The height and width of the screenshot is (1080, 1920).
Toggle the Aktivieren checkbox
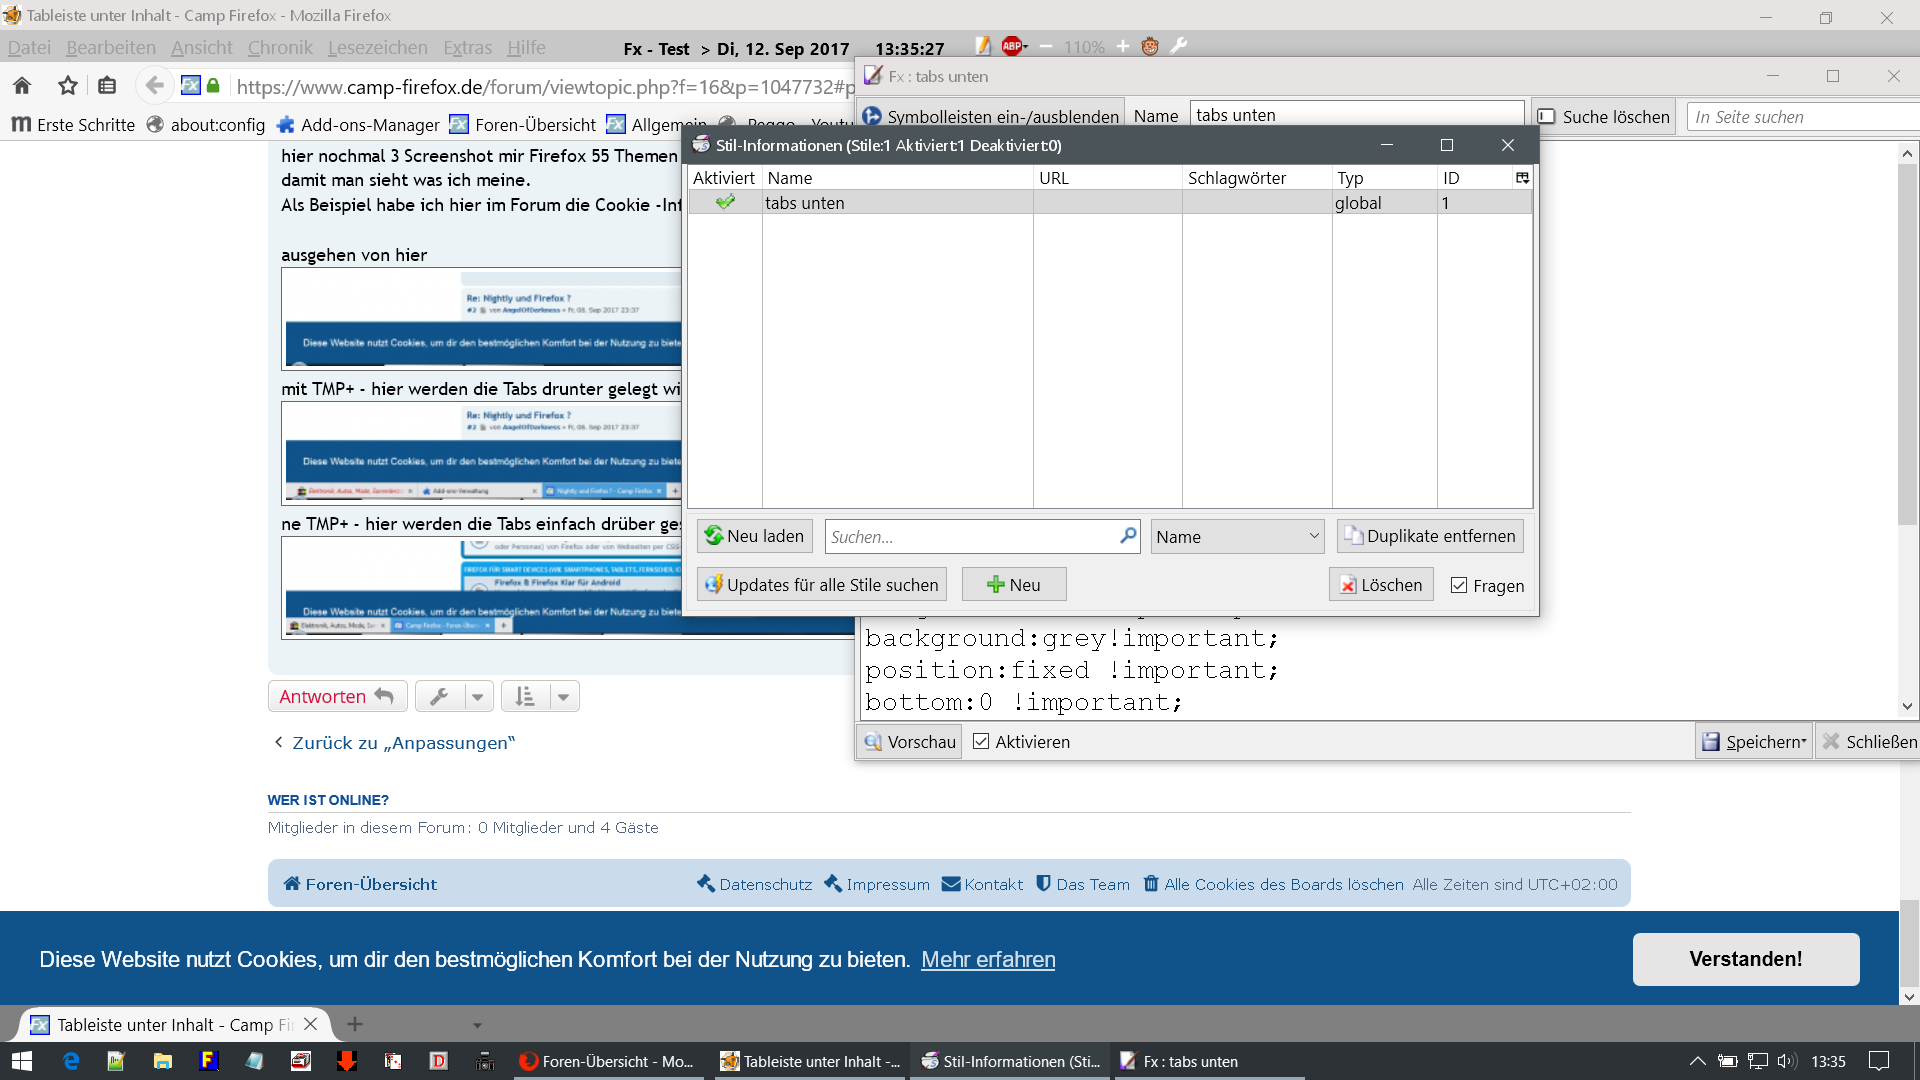tap(981, 741)
